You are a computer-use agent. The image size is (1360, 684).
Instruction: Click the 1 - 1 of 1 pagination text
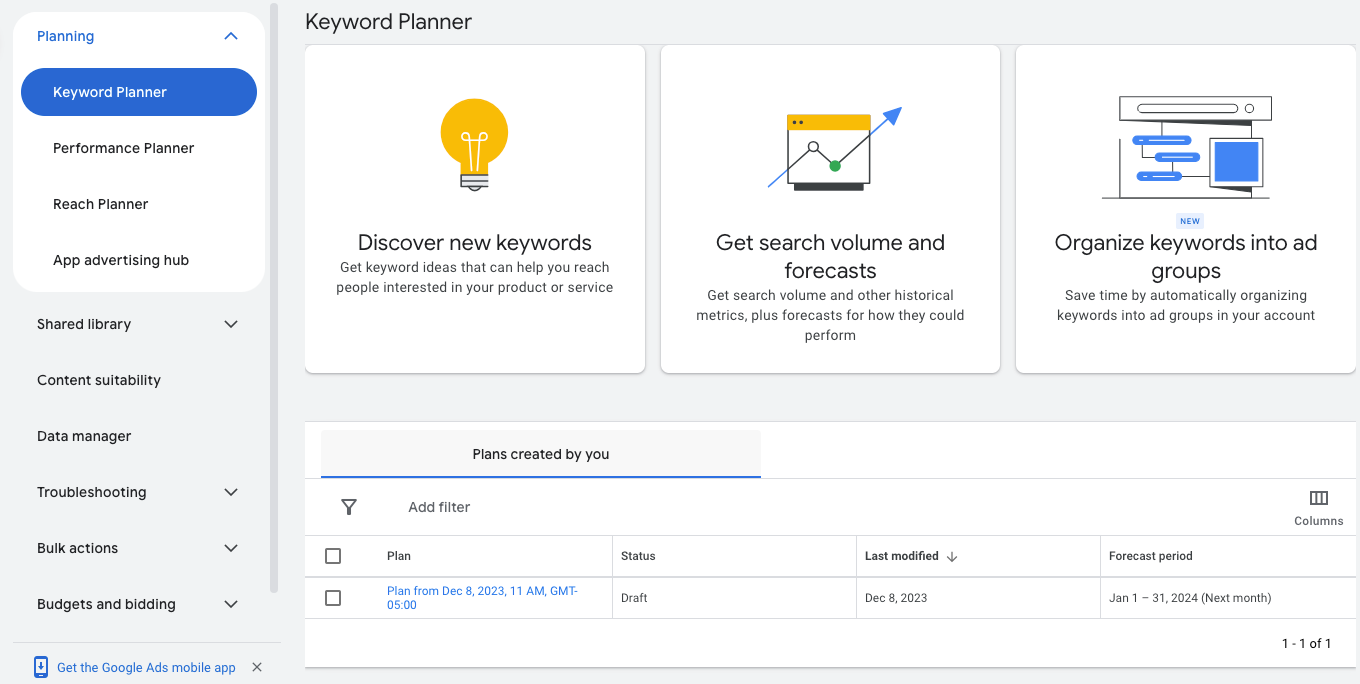coord(1307,643)
